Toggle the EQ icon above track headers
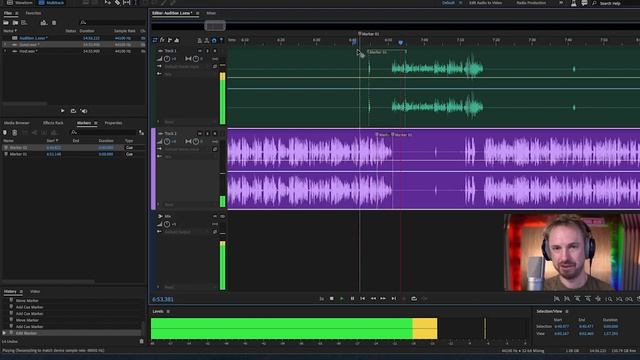The image size is (640, 360). click(177, 40)
